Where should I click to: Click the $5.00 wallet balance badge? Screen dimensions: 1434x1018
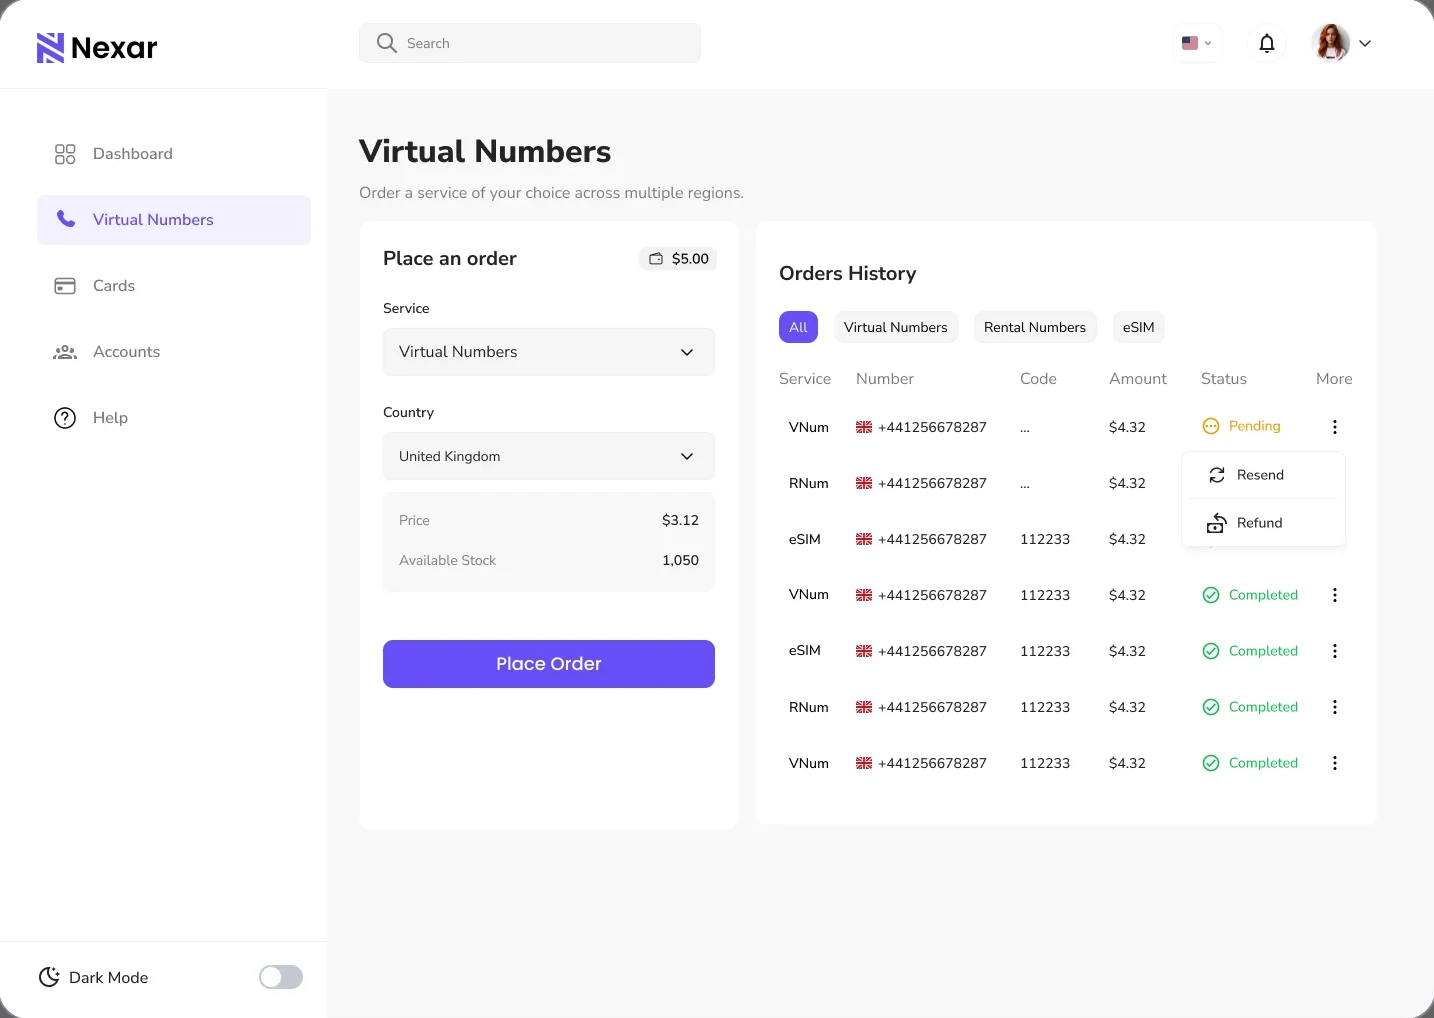point(678,259)
